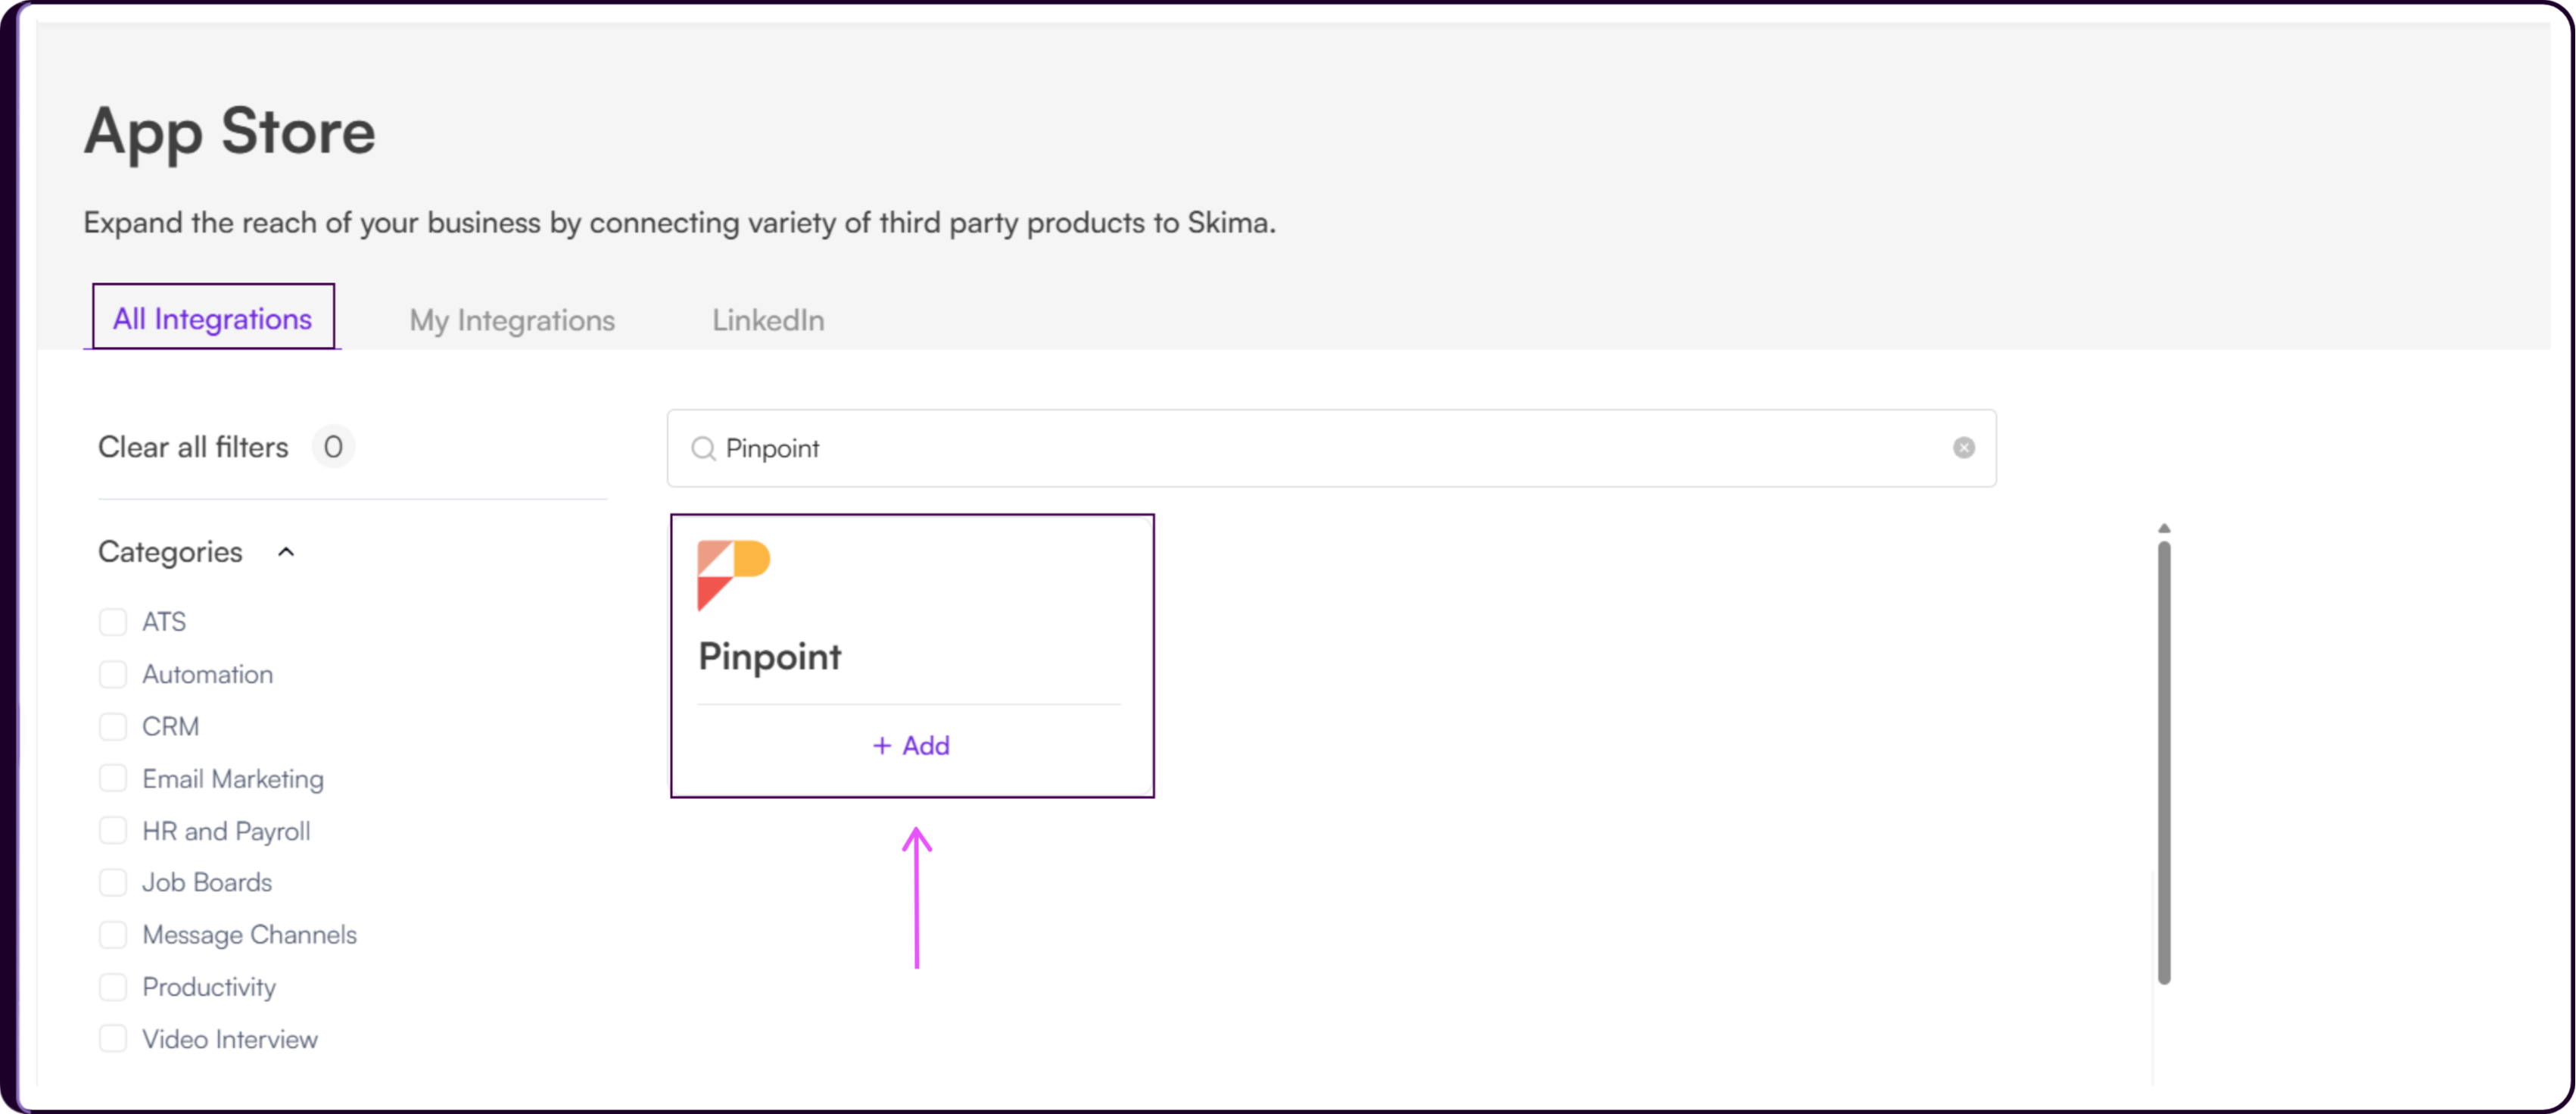Tick the Video Interview checkbox
The height and width of the screenshot is (1114, 2576).
coord(113,1038)
